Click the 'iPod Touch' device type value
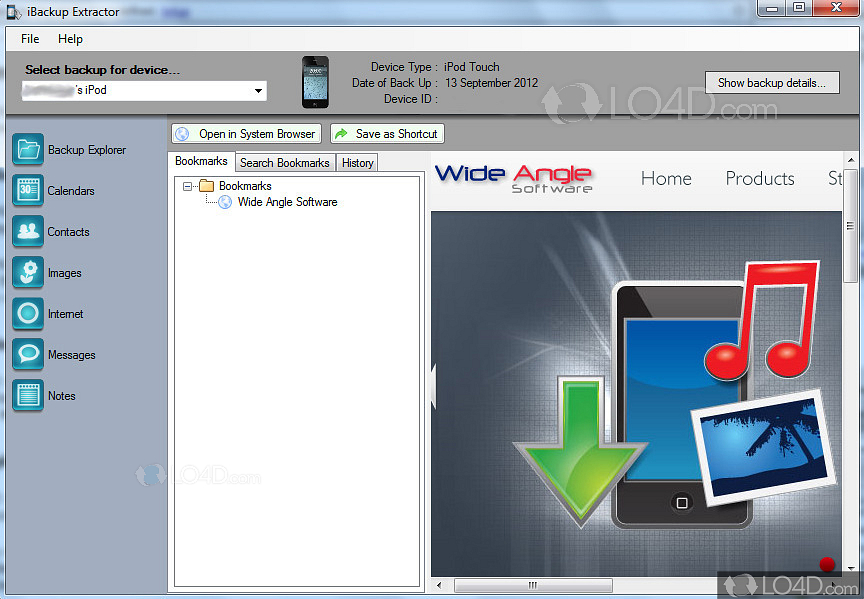Image resolution: width=864 pixels, height=599 pixels. coord(472,67)
